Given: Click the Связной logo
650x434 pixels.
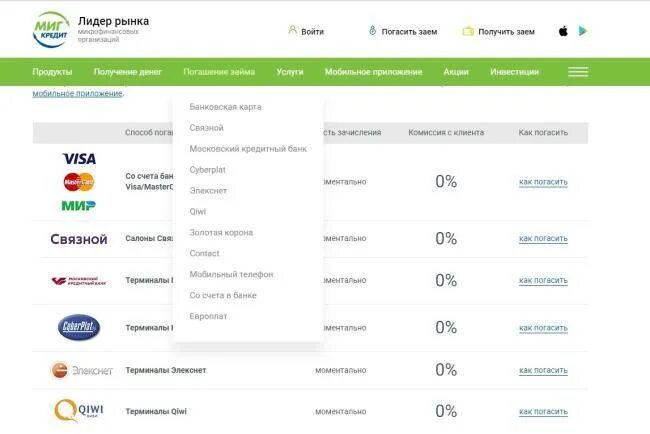Looking at the screenshot, I should (x=79, y=239).
